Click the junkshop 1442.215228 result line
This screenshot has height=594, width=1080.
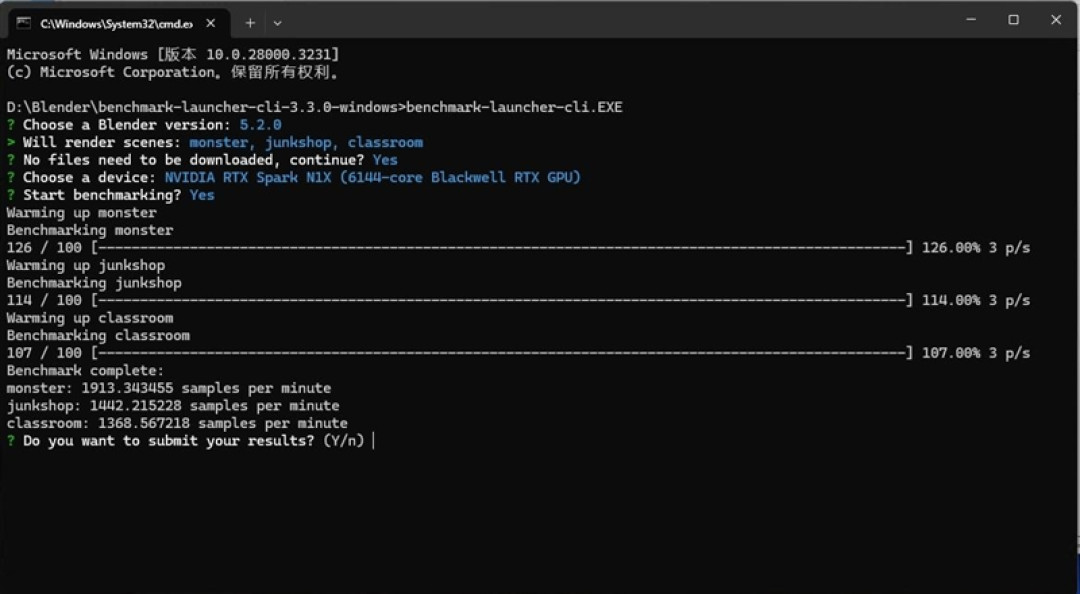(x=173, y=406)
